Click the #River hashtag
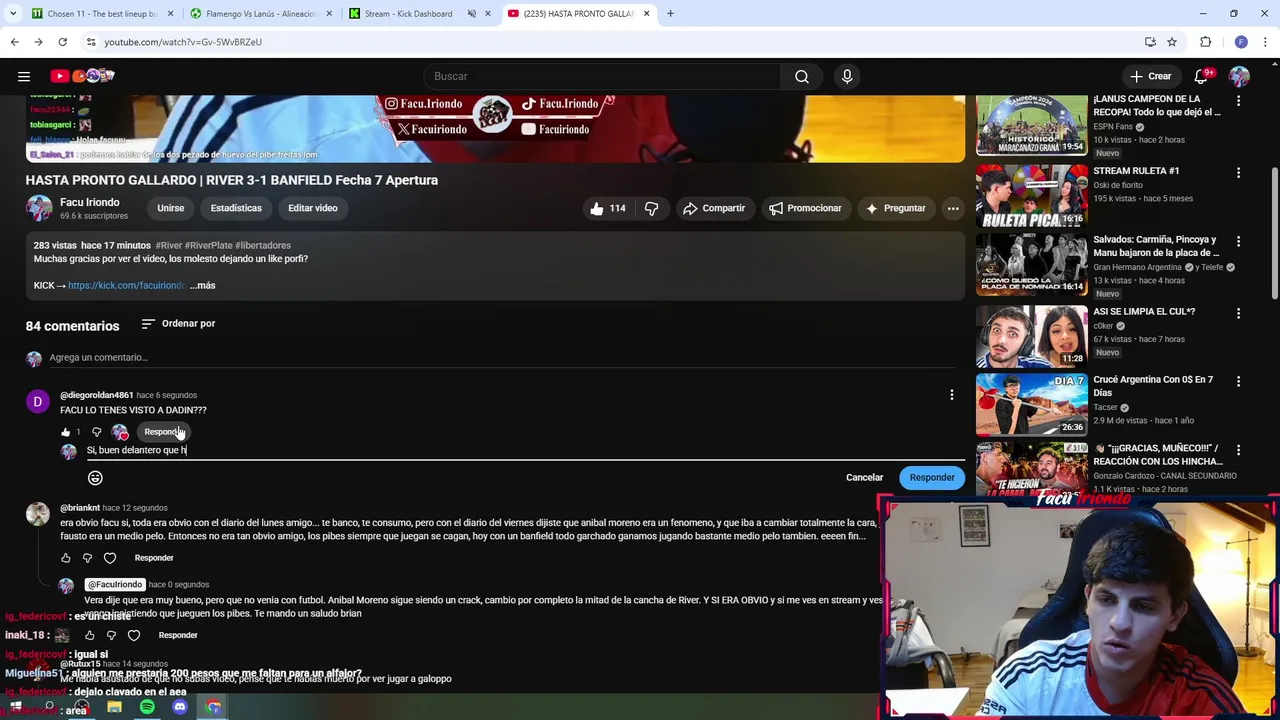The height and width of the screenshot is (720, 1280). (169, 245)
